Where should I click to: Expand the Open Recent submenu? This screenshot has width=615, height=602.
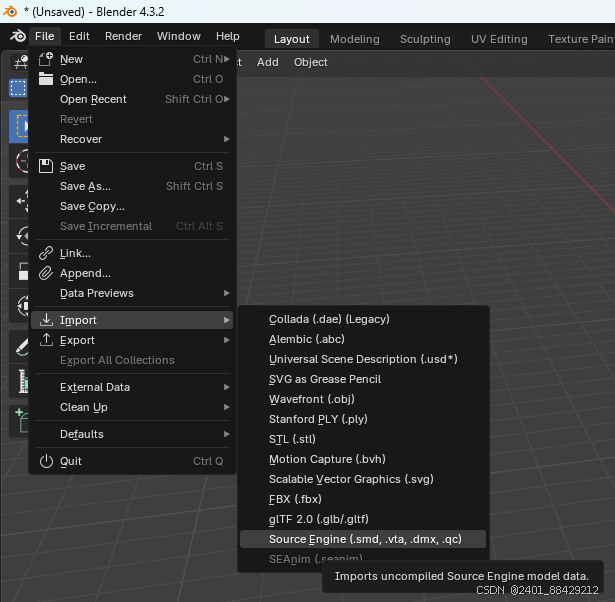click(227, 99)
